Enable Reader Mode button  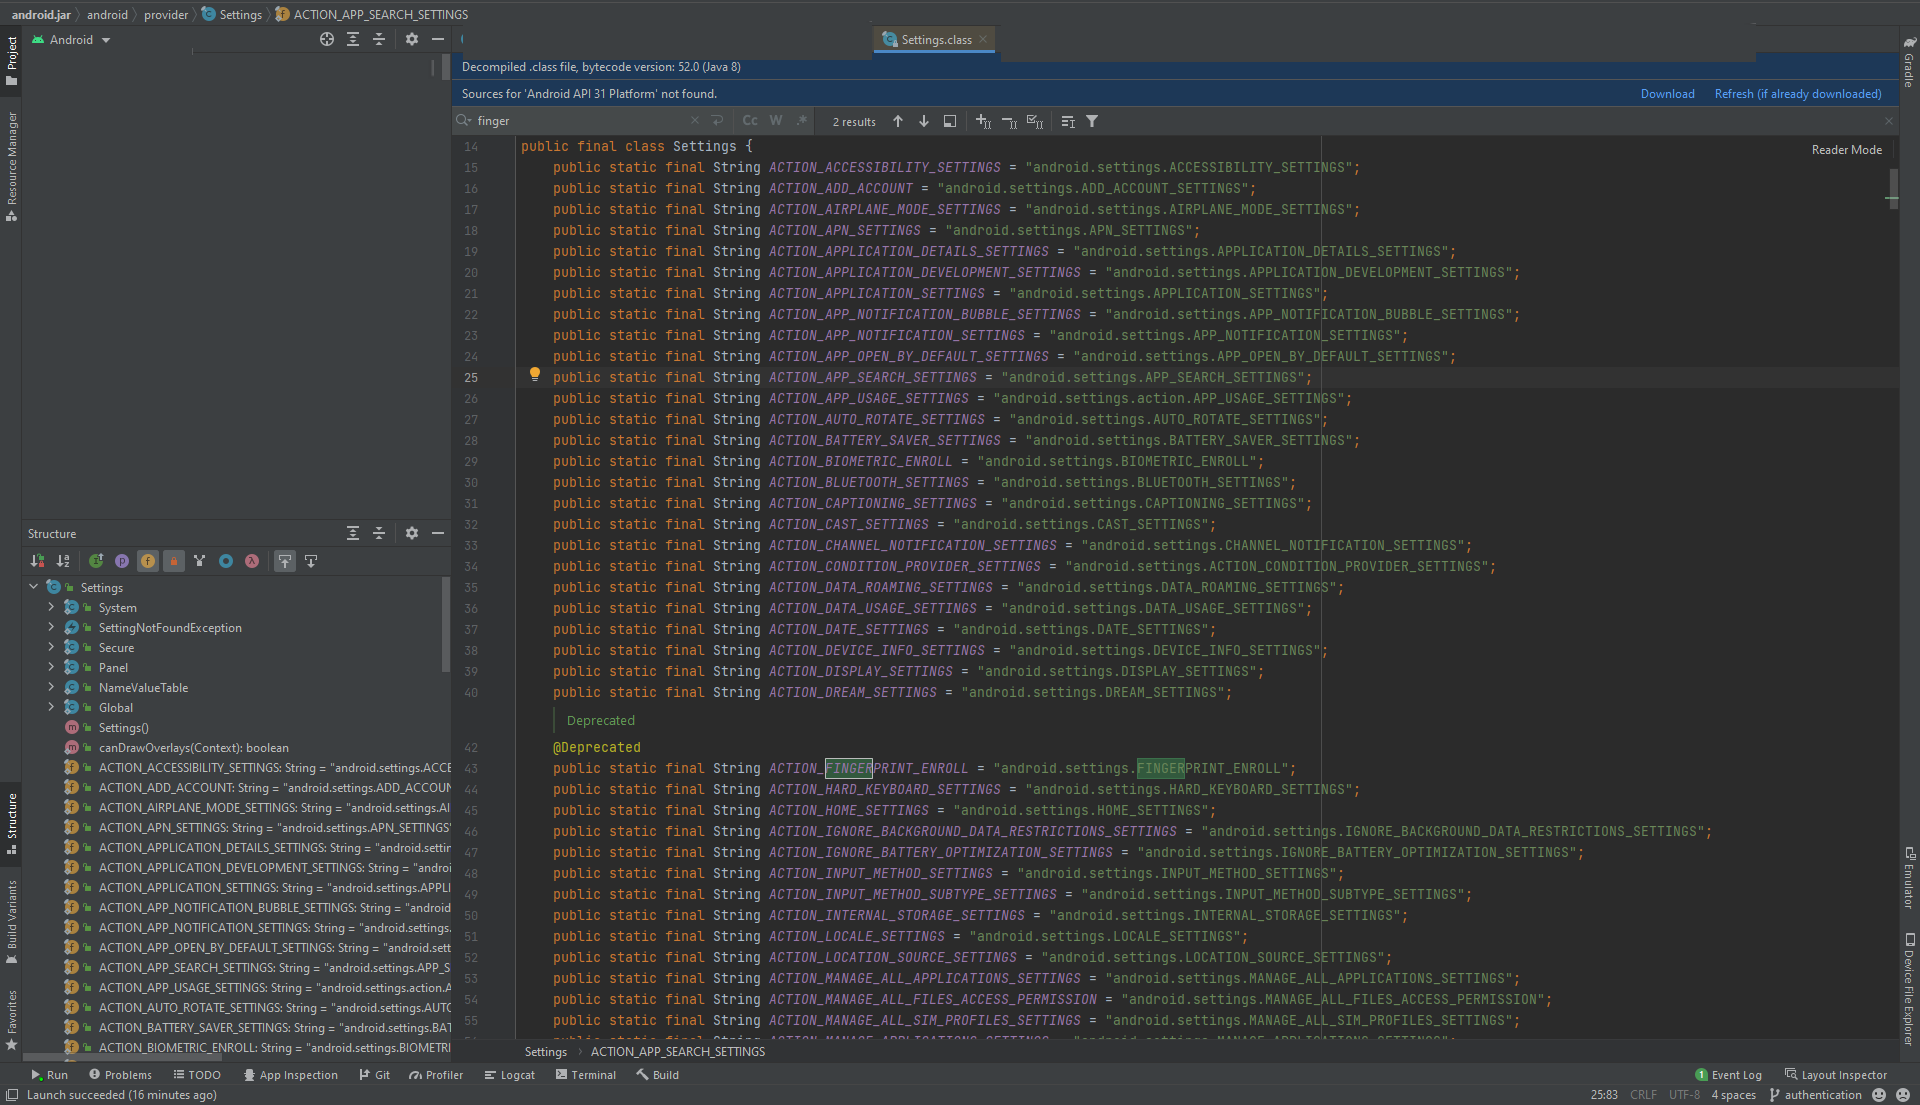(1846, 150)
